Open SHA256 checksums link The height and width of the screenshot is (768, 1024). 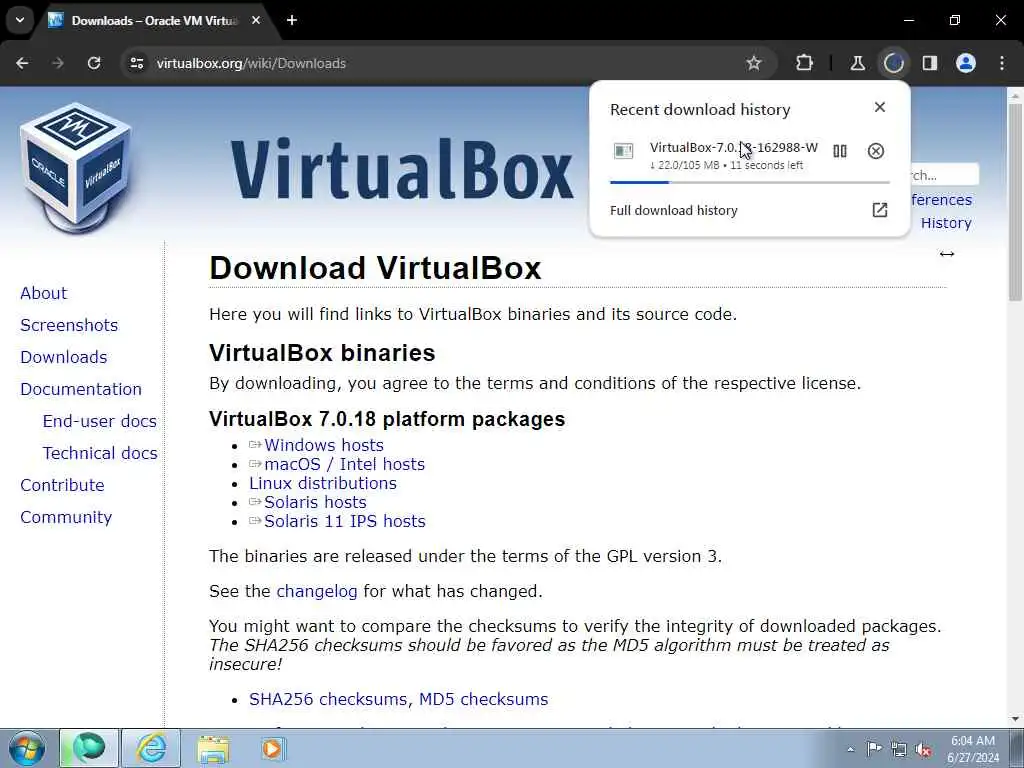[x=330, y=699]
